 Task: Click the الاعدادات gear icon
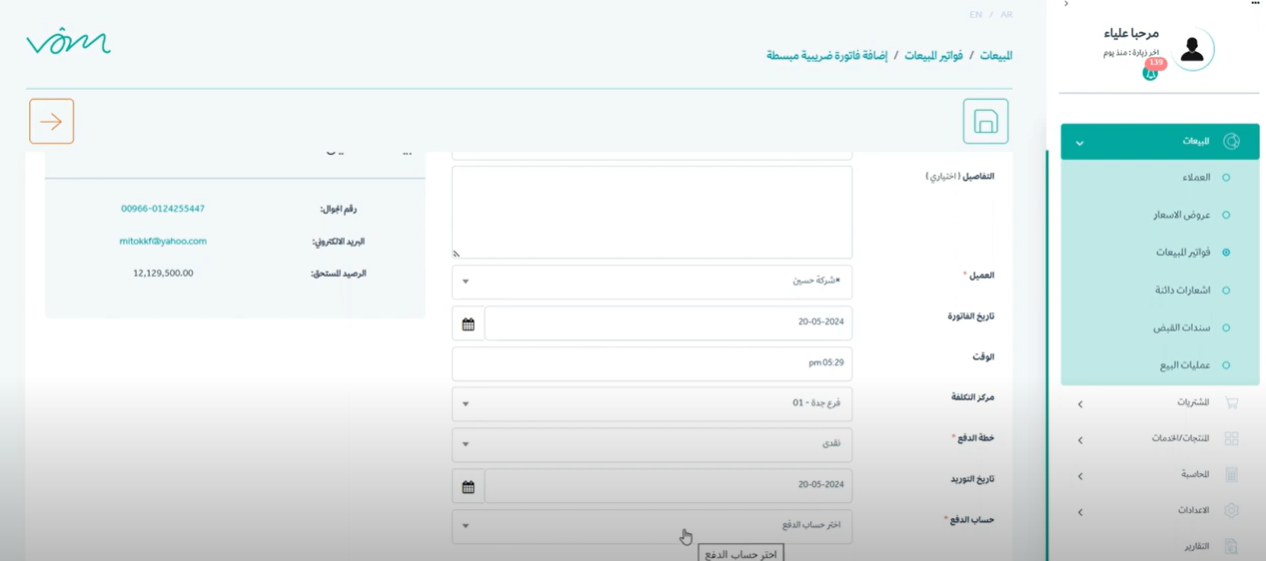pos(1231,511)
